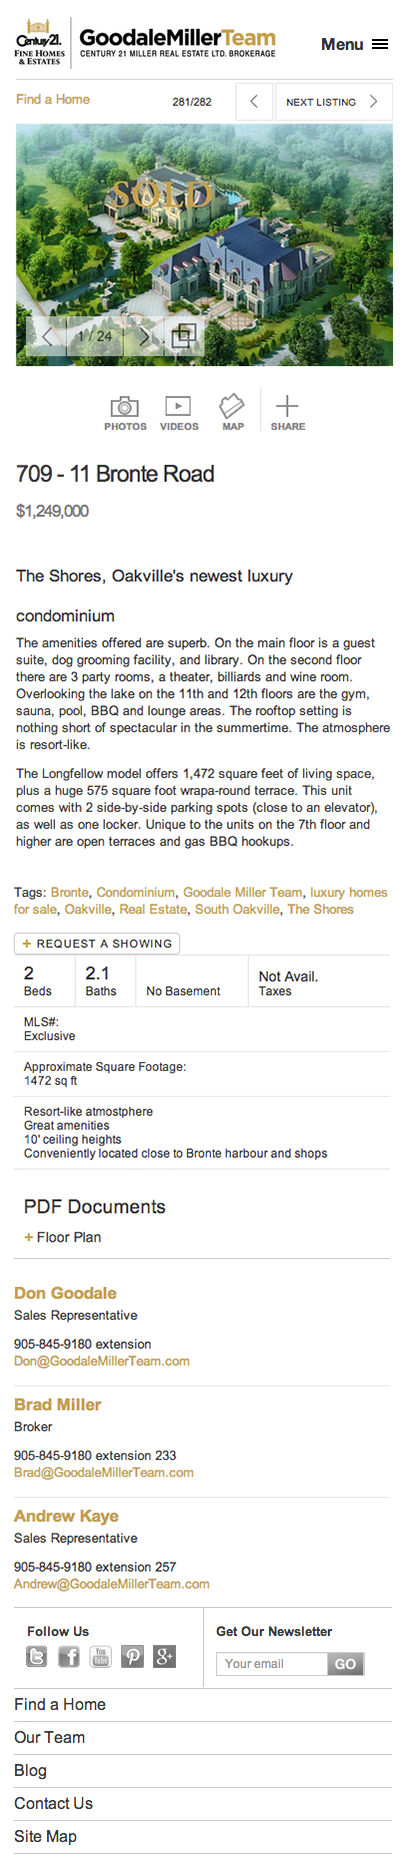The image size is (406, 1865).
Task: Open the Photos camera icon
Action: pyautogui.click(x=125, y=406)
